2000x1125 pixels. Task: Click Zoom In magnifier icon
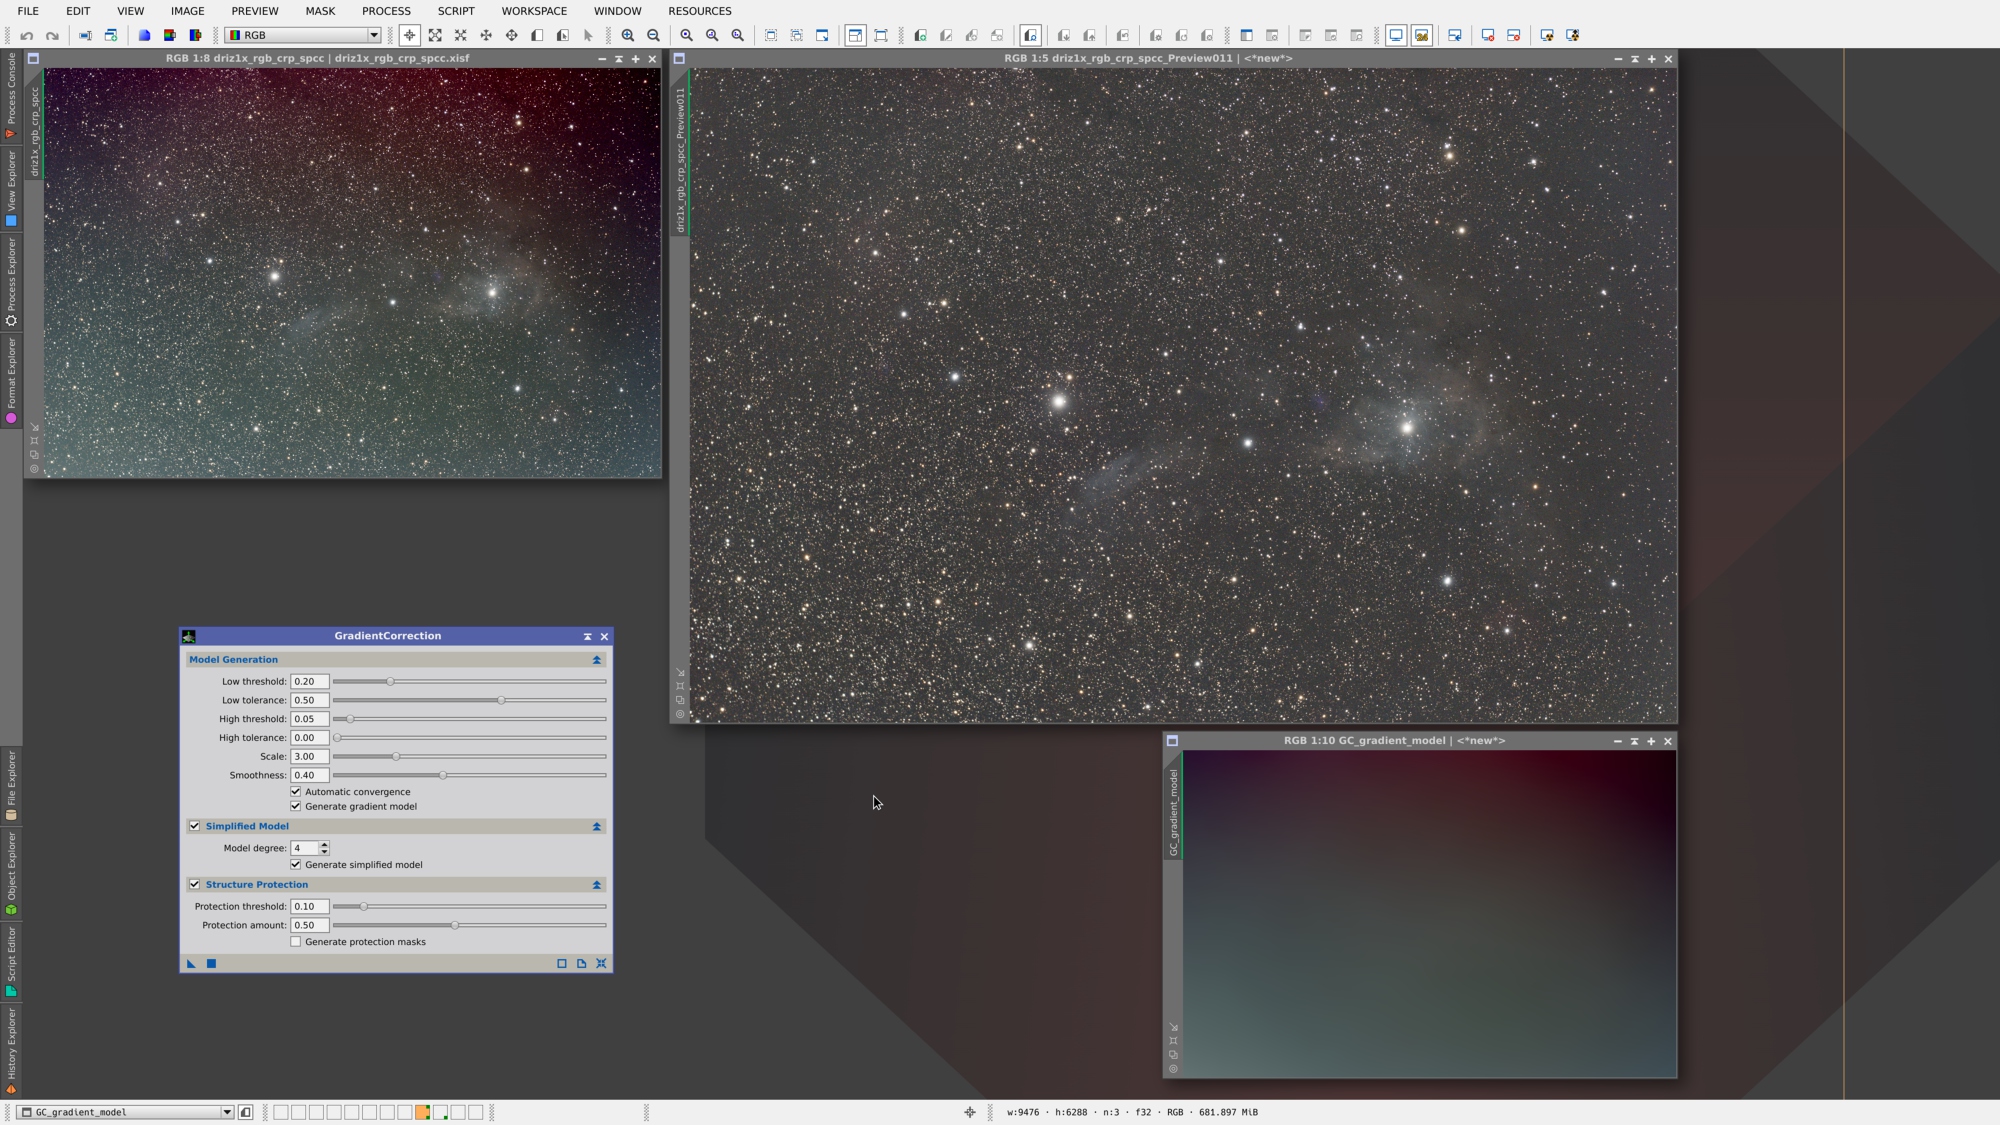628,35
